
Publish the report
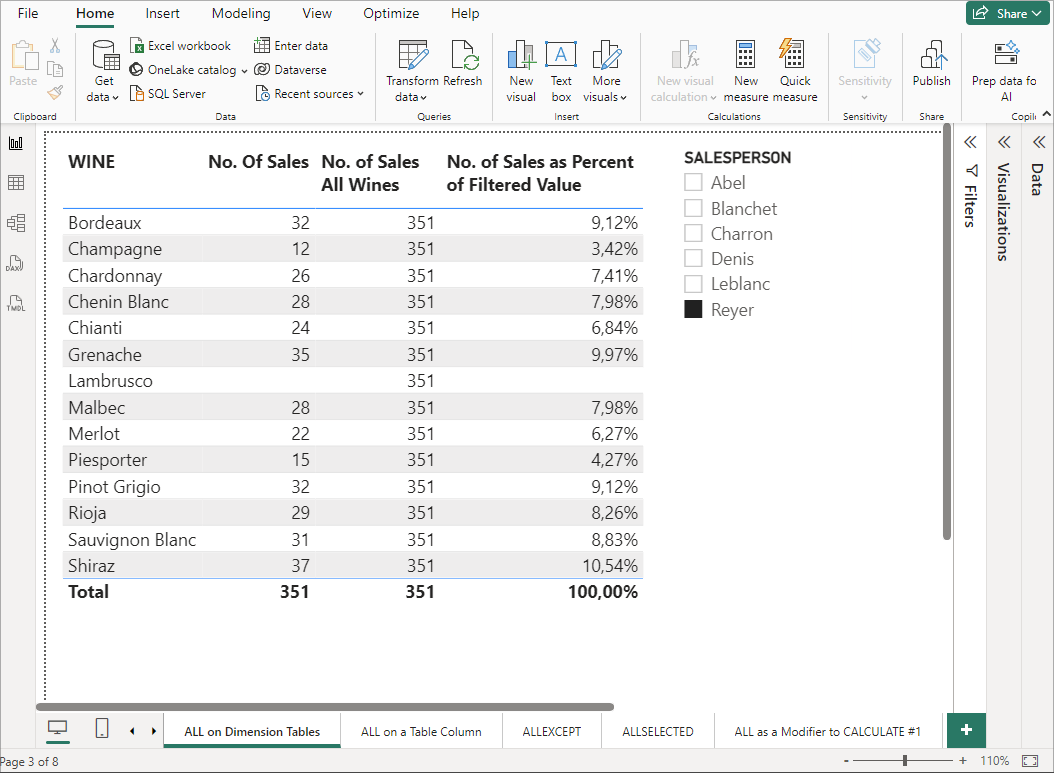click(x=931, y=64)
